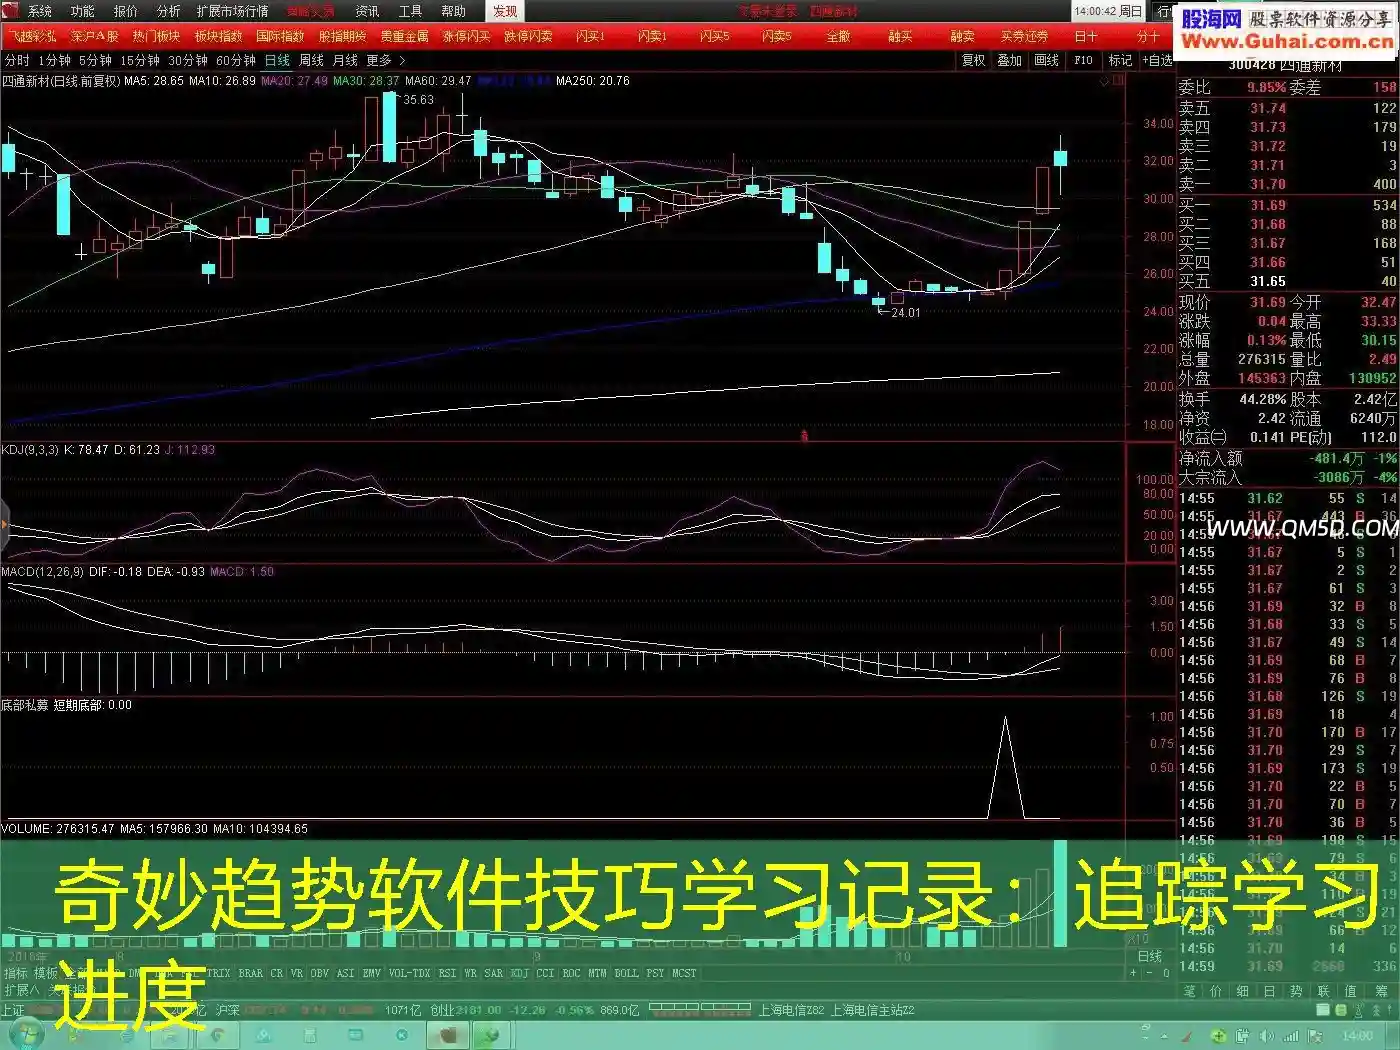Click the 24.01 low price label
Image resolution: width=1400 pixels, height=1050 pixels.
905,313
